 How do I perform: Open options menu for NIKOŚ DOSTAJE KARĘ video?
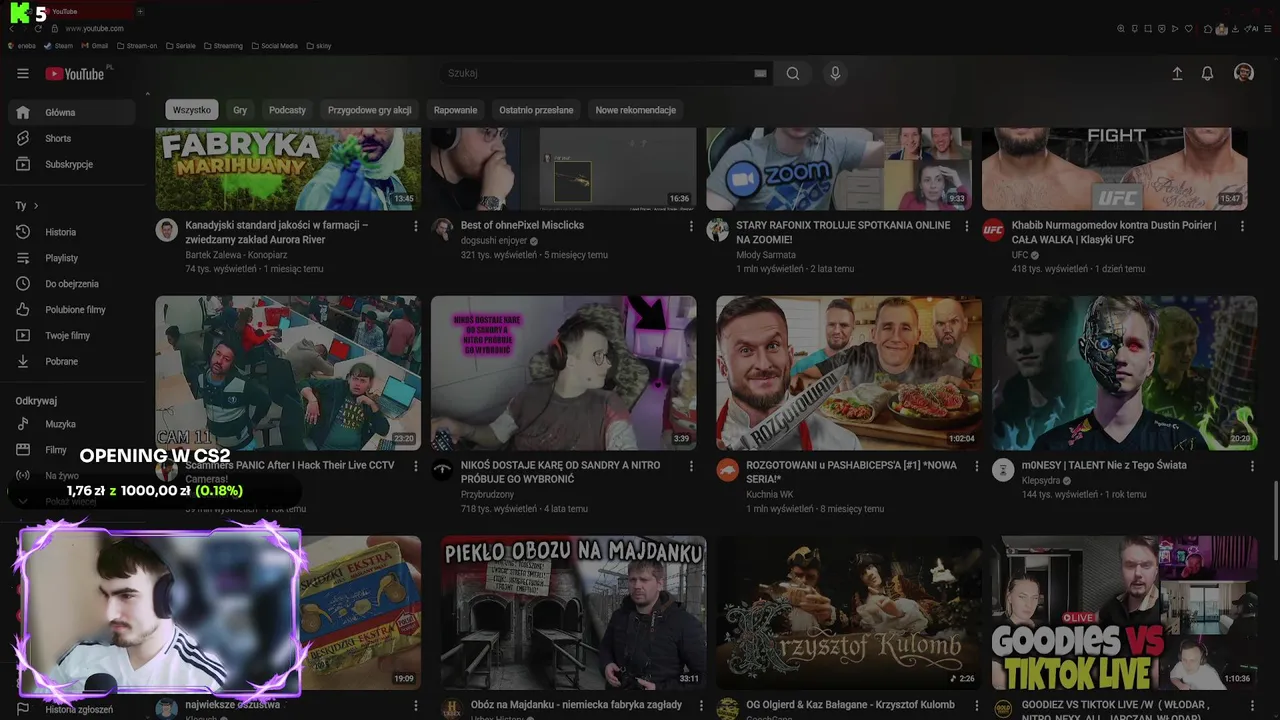[x=691, y=467]
